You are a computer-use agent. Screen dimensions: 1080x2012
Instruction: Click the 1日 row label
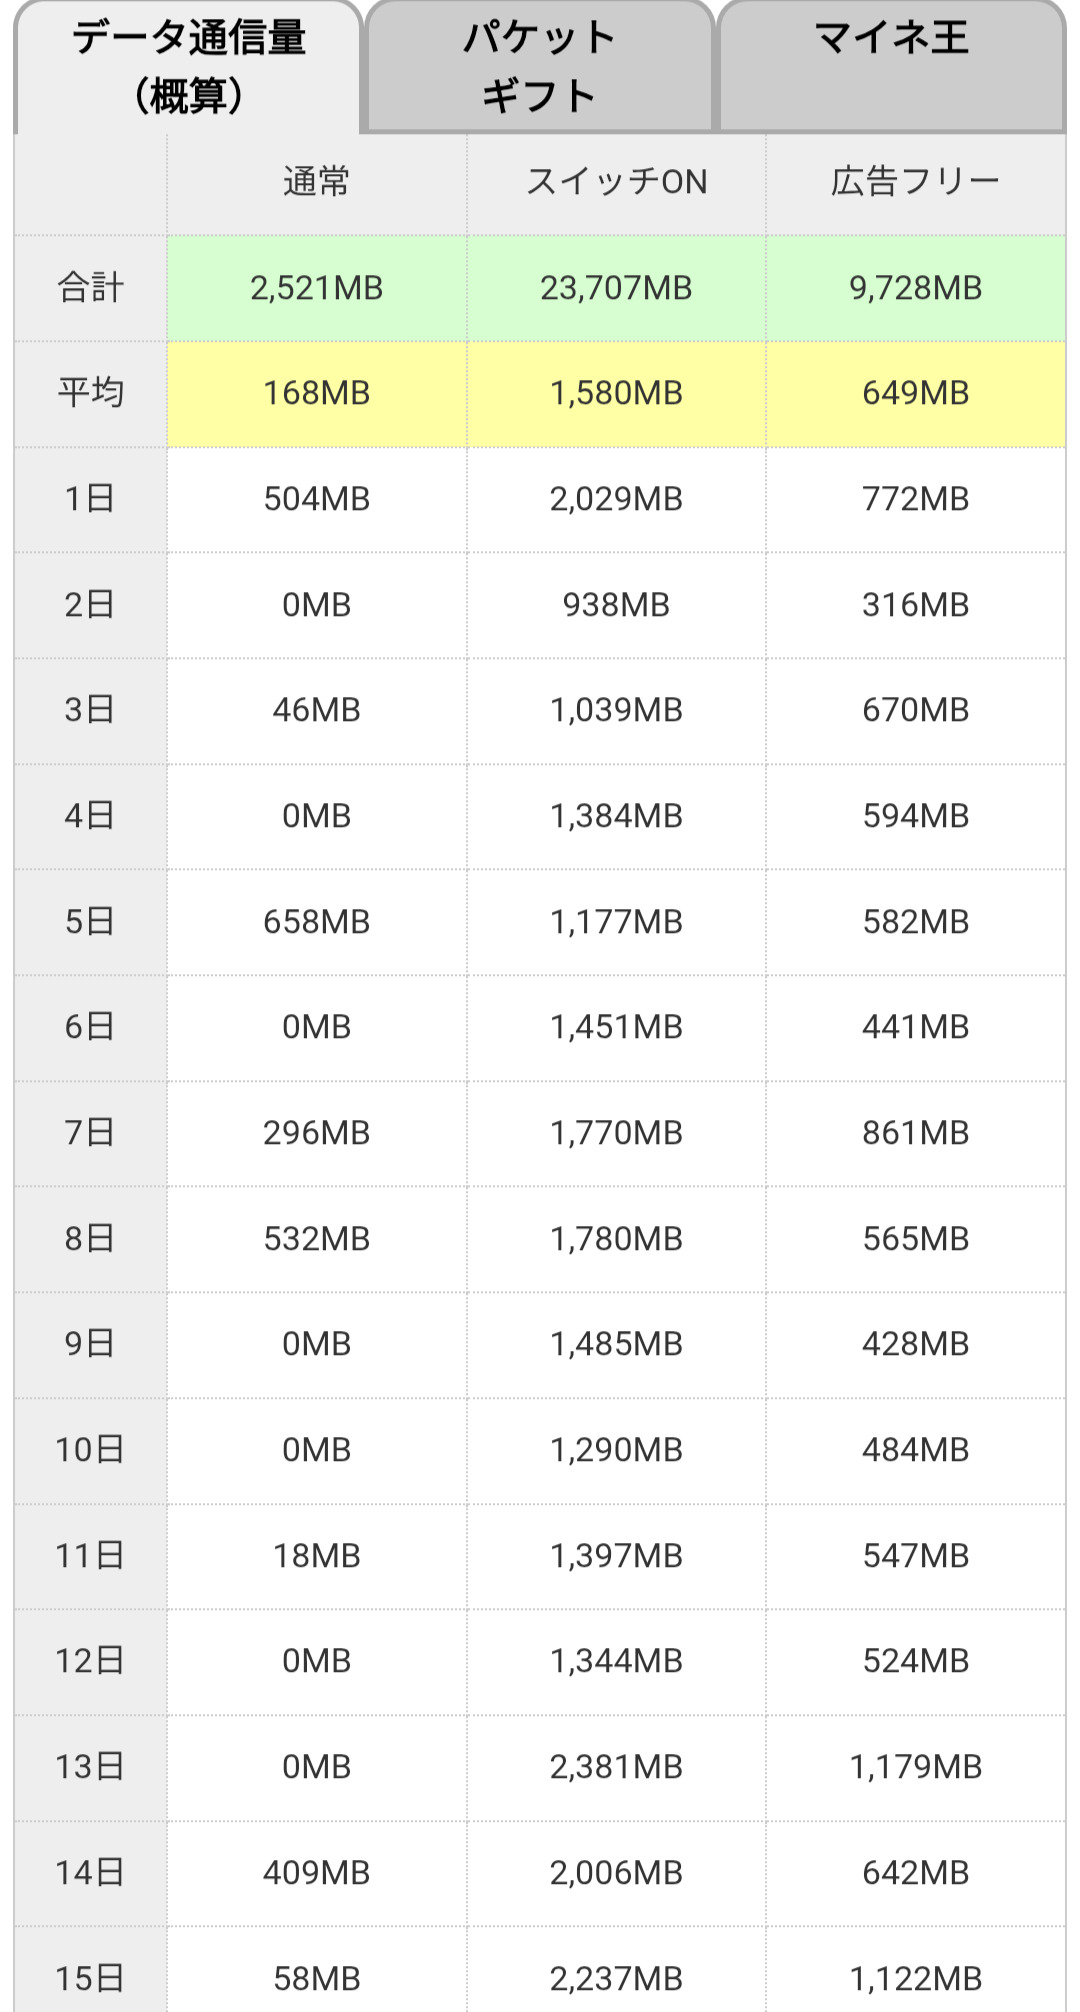coord(90,499)
